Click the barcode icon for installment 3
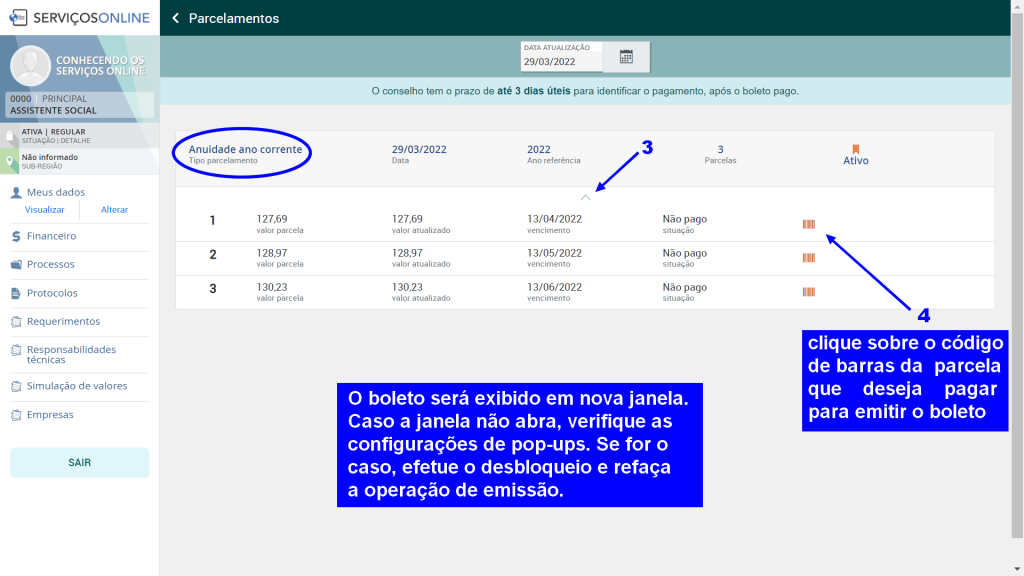 808,292
